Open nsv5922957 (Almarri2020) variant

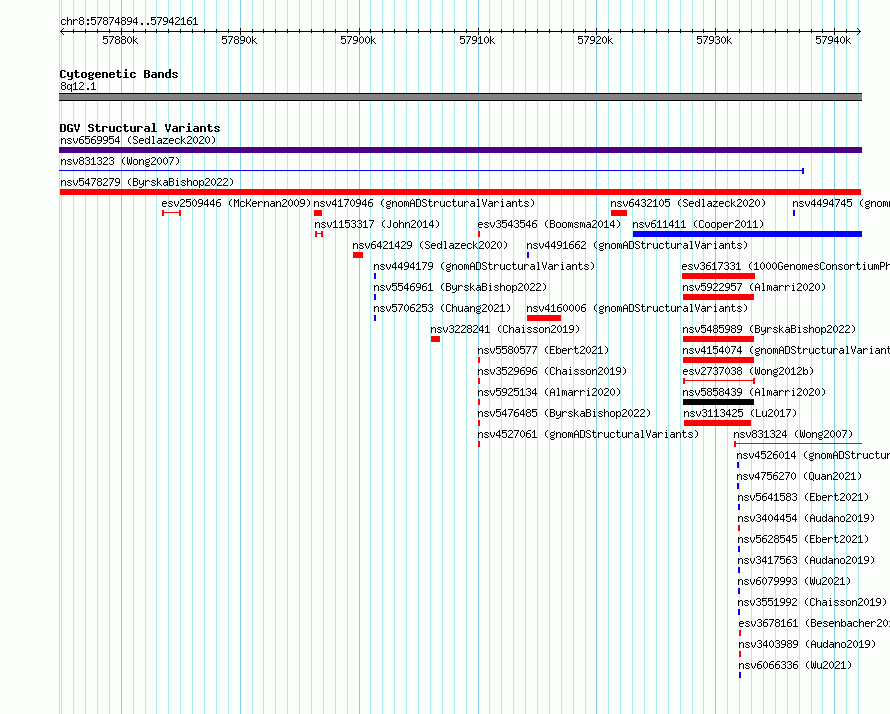(754, 287)
